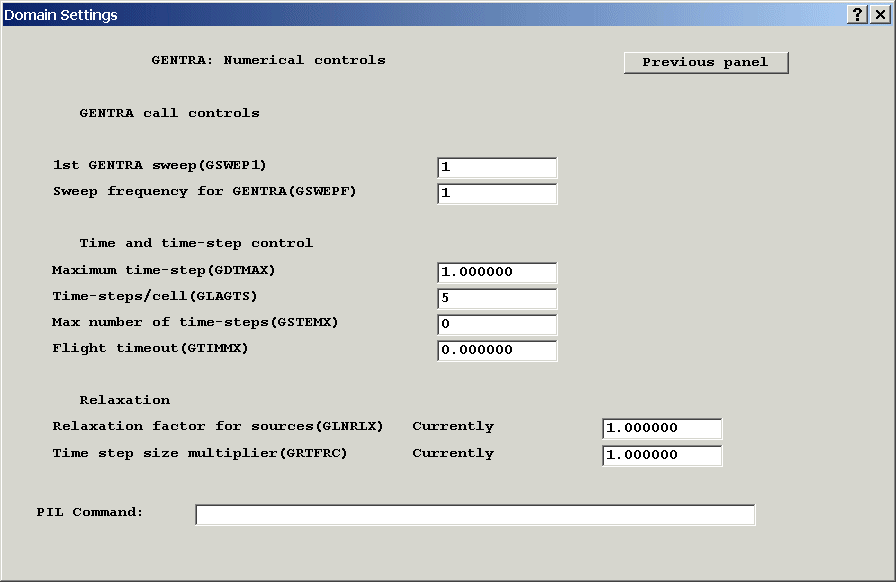
Task: Click 'Currently' beside Relaxation factor (GLNRLX)
Action: point(453,426)
